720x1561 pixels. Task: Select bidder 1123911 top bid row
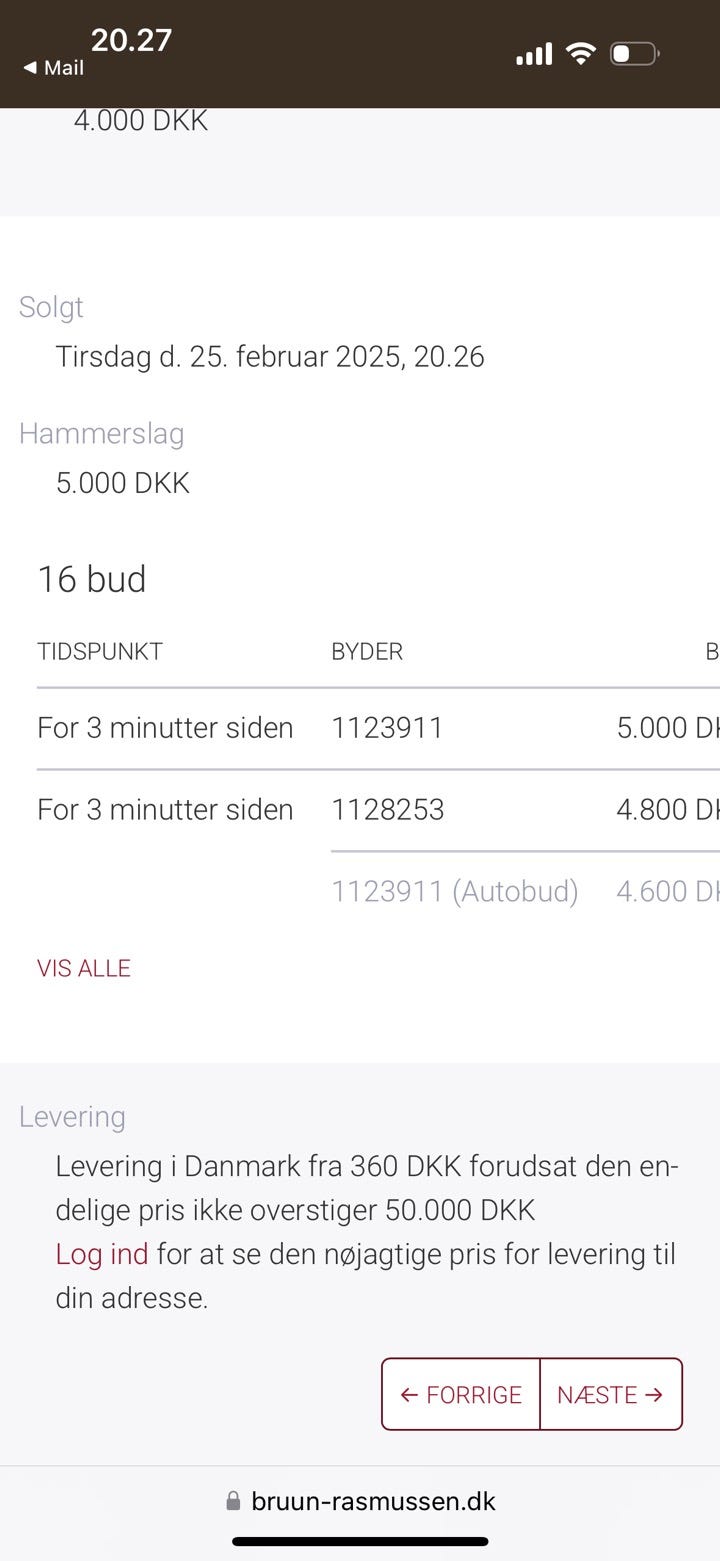378,728
